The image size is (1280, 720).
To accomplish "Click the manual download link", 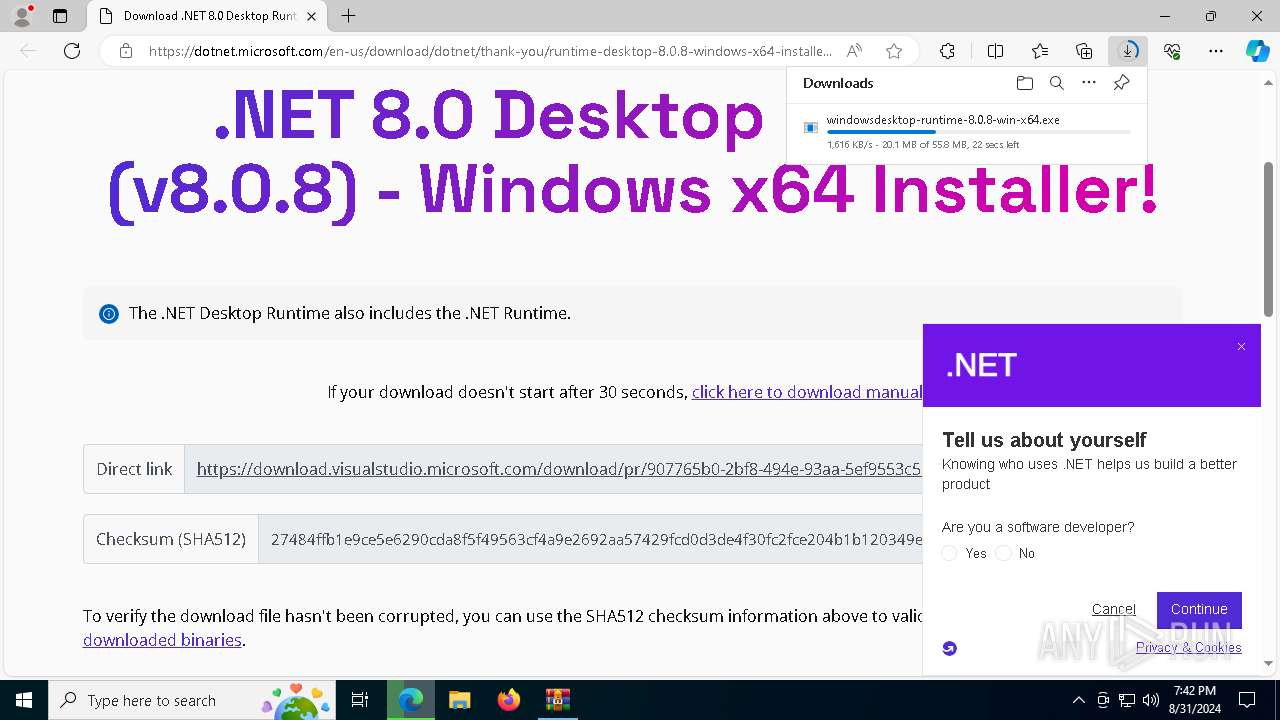I will 807,392.
